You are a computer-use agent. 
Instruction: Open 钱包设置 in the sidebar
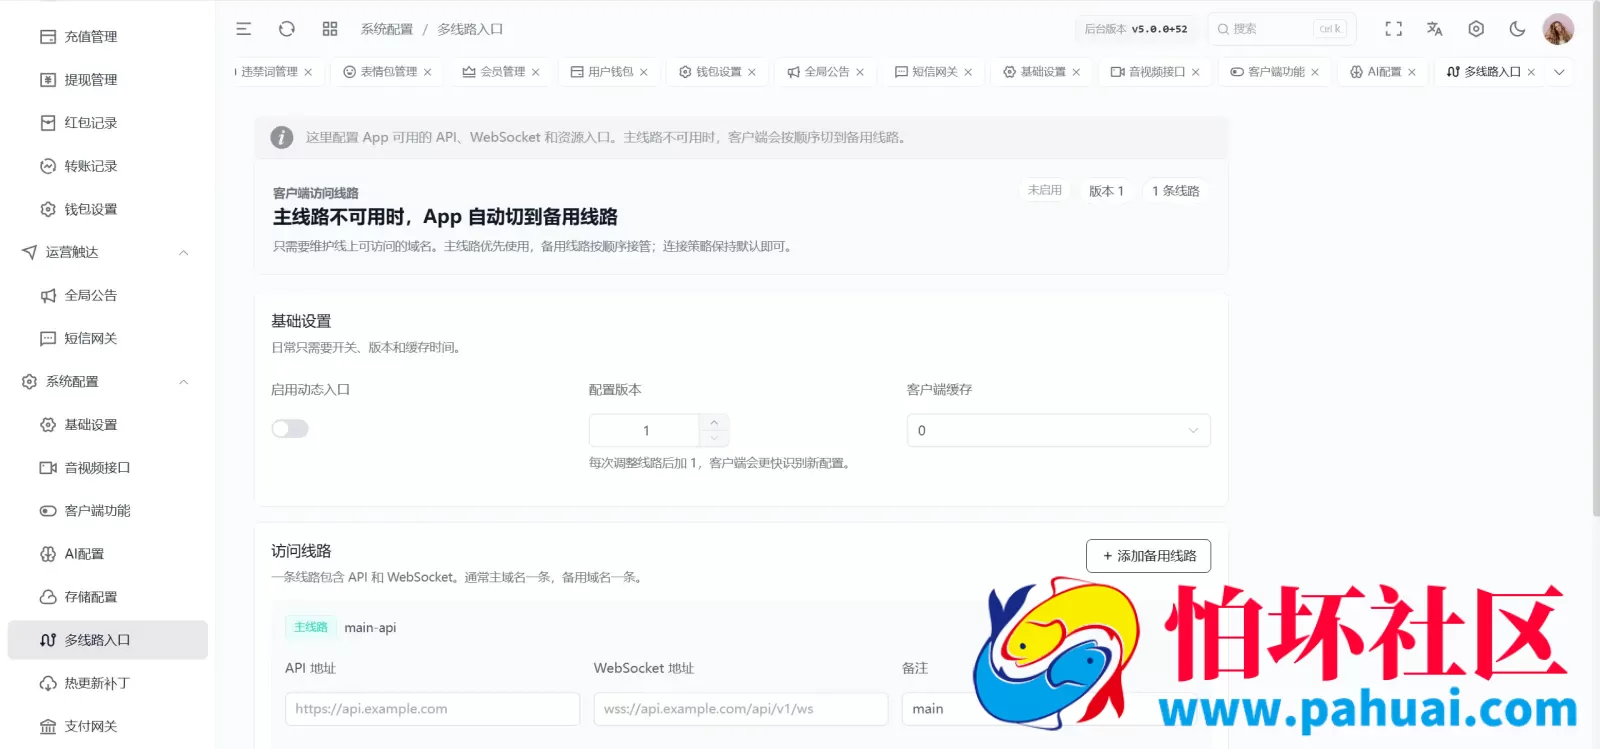coord(107,209)
